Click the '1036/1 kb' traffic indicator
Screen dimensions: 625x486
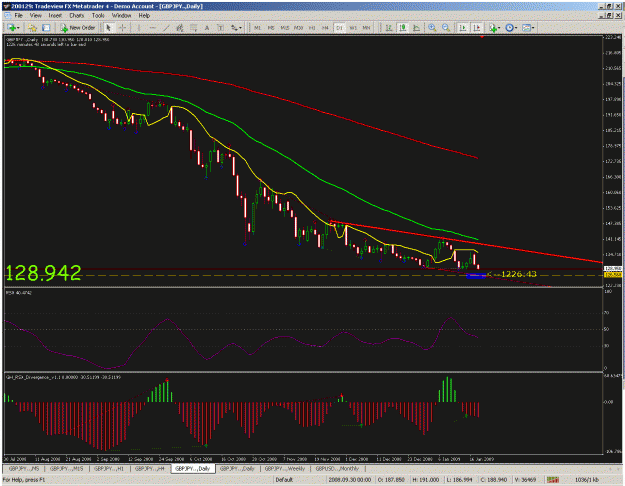pyautogui.click(x=587, y=480)
